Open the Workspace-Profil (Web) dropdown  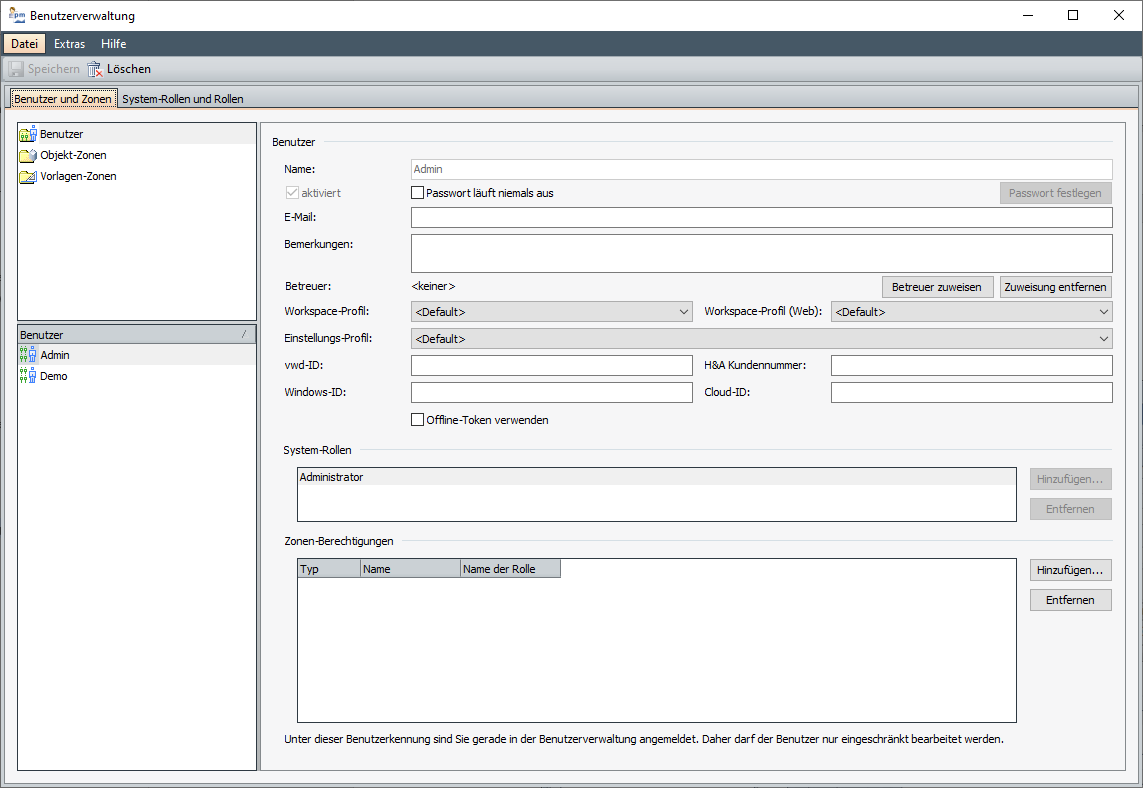coord(971,312)
